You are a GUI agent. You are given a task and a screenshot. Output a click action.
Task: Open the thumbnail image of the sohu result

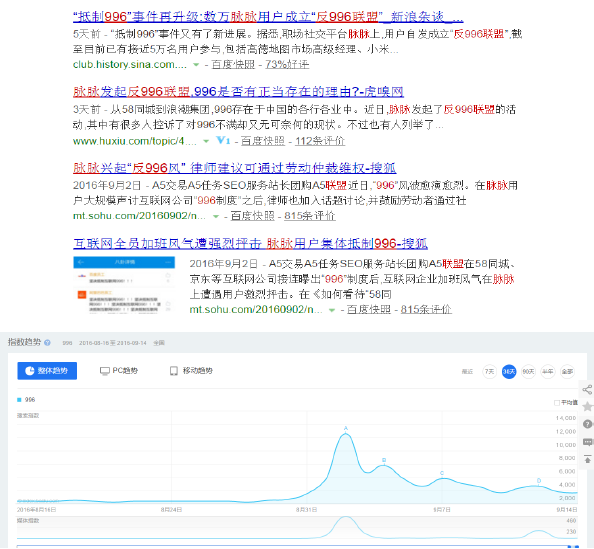click(x=124, y=285)
